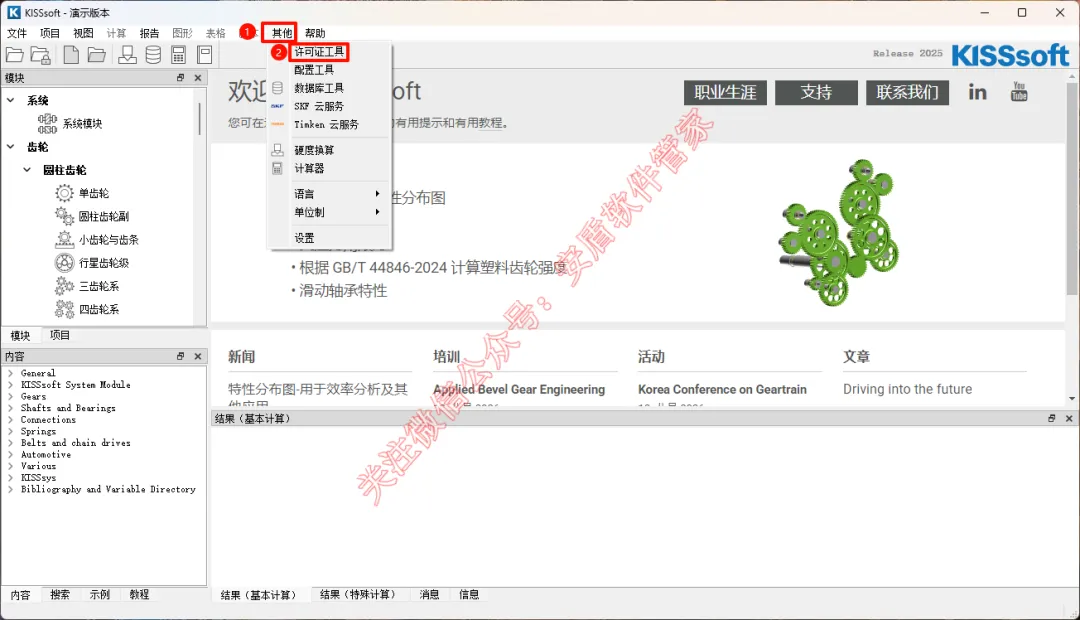Viewport: 1080px width, 620px height.
Task: Select the 四齿轮系 module icon
Action: (x=64, y=309)
